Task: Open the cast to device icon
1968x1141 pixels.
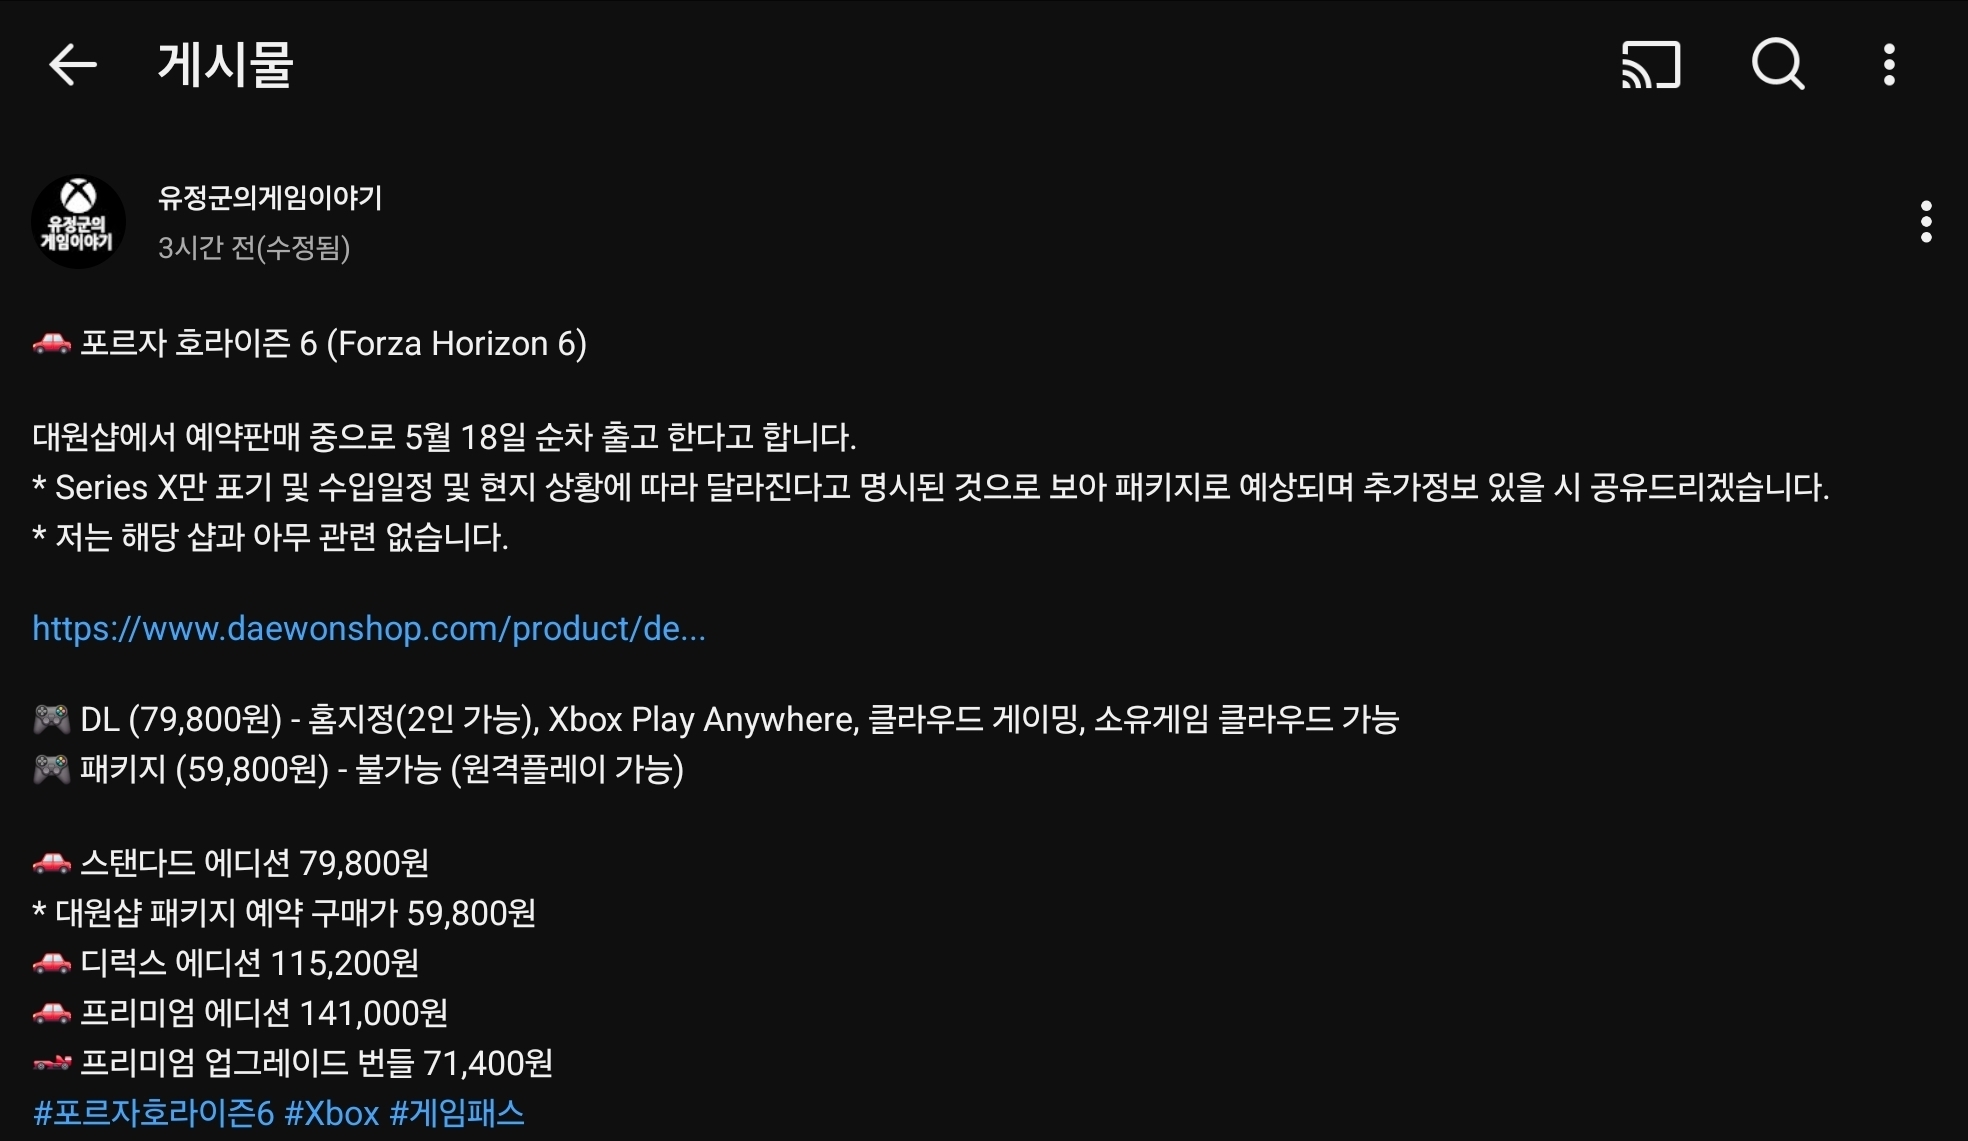Action: coord(1650,65)
